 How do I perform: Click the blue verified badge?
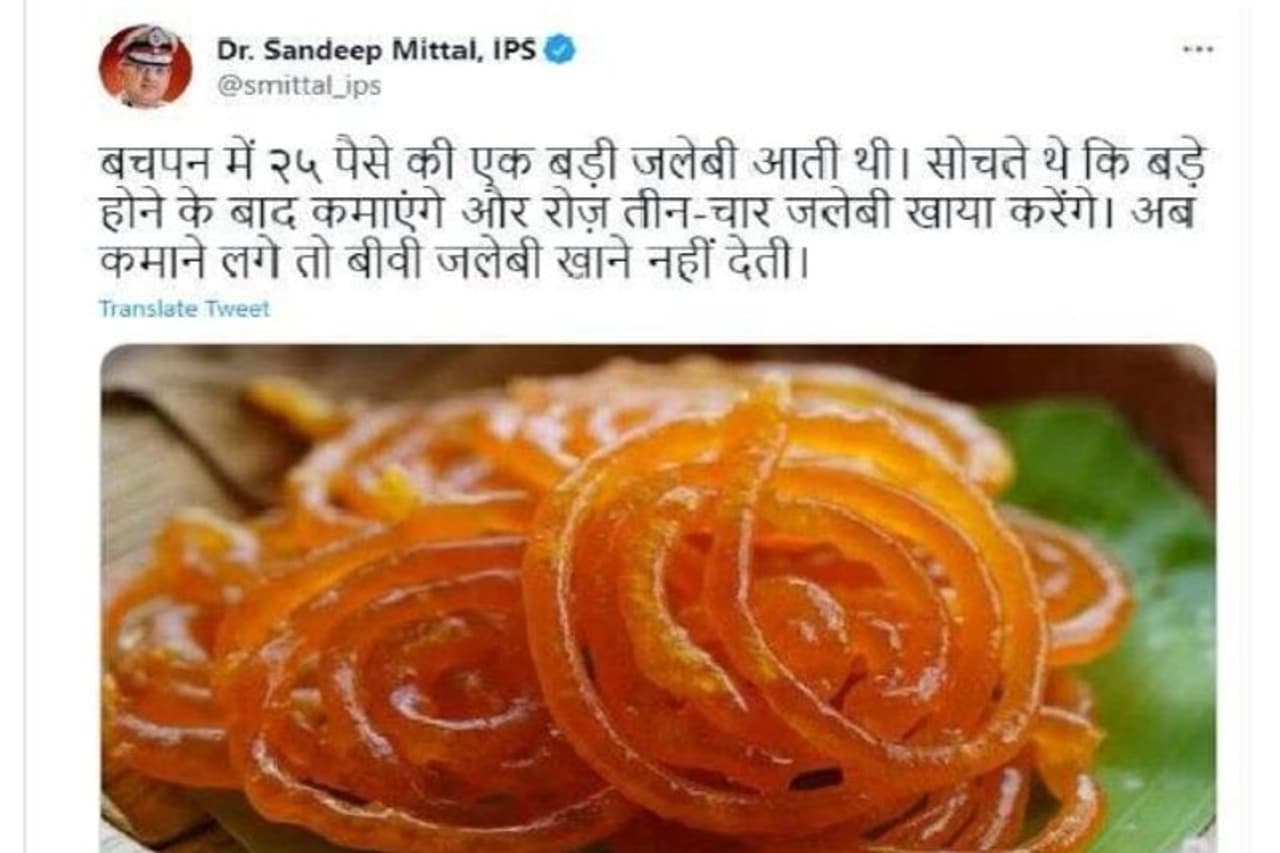tap(560, 49)
